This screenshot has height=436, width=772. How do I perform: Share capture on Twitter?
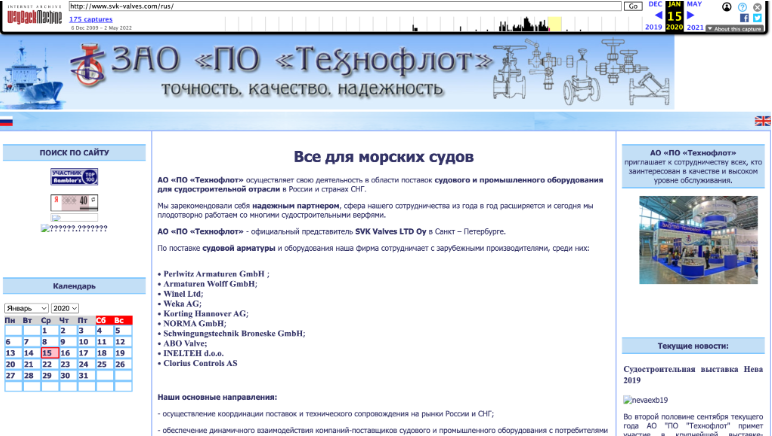pos(757,18)
